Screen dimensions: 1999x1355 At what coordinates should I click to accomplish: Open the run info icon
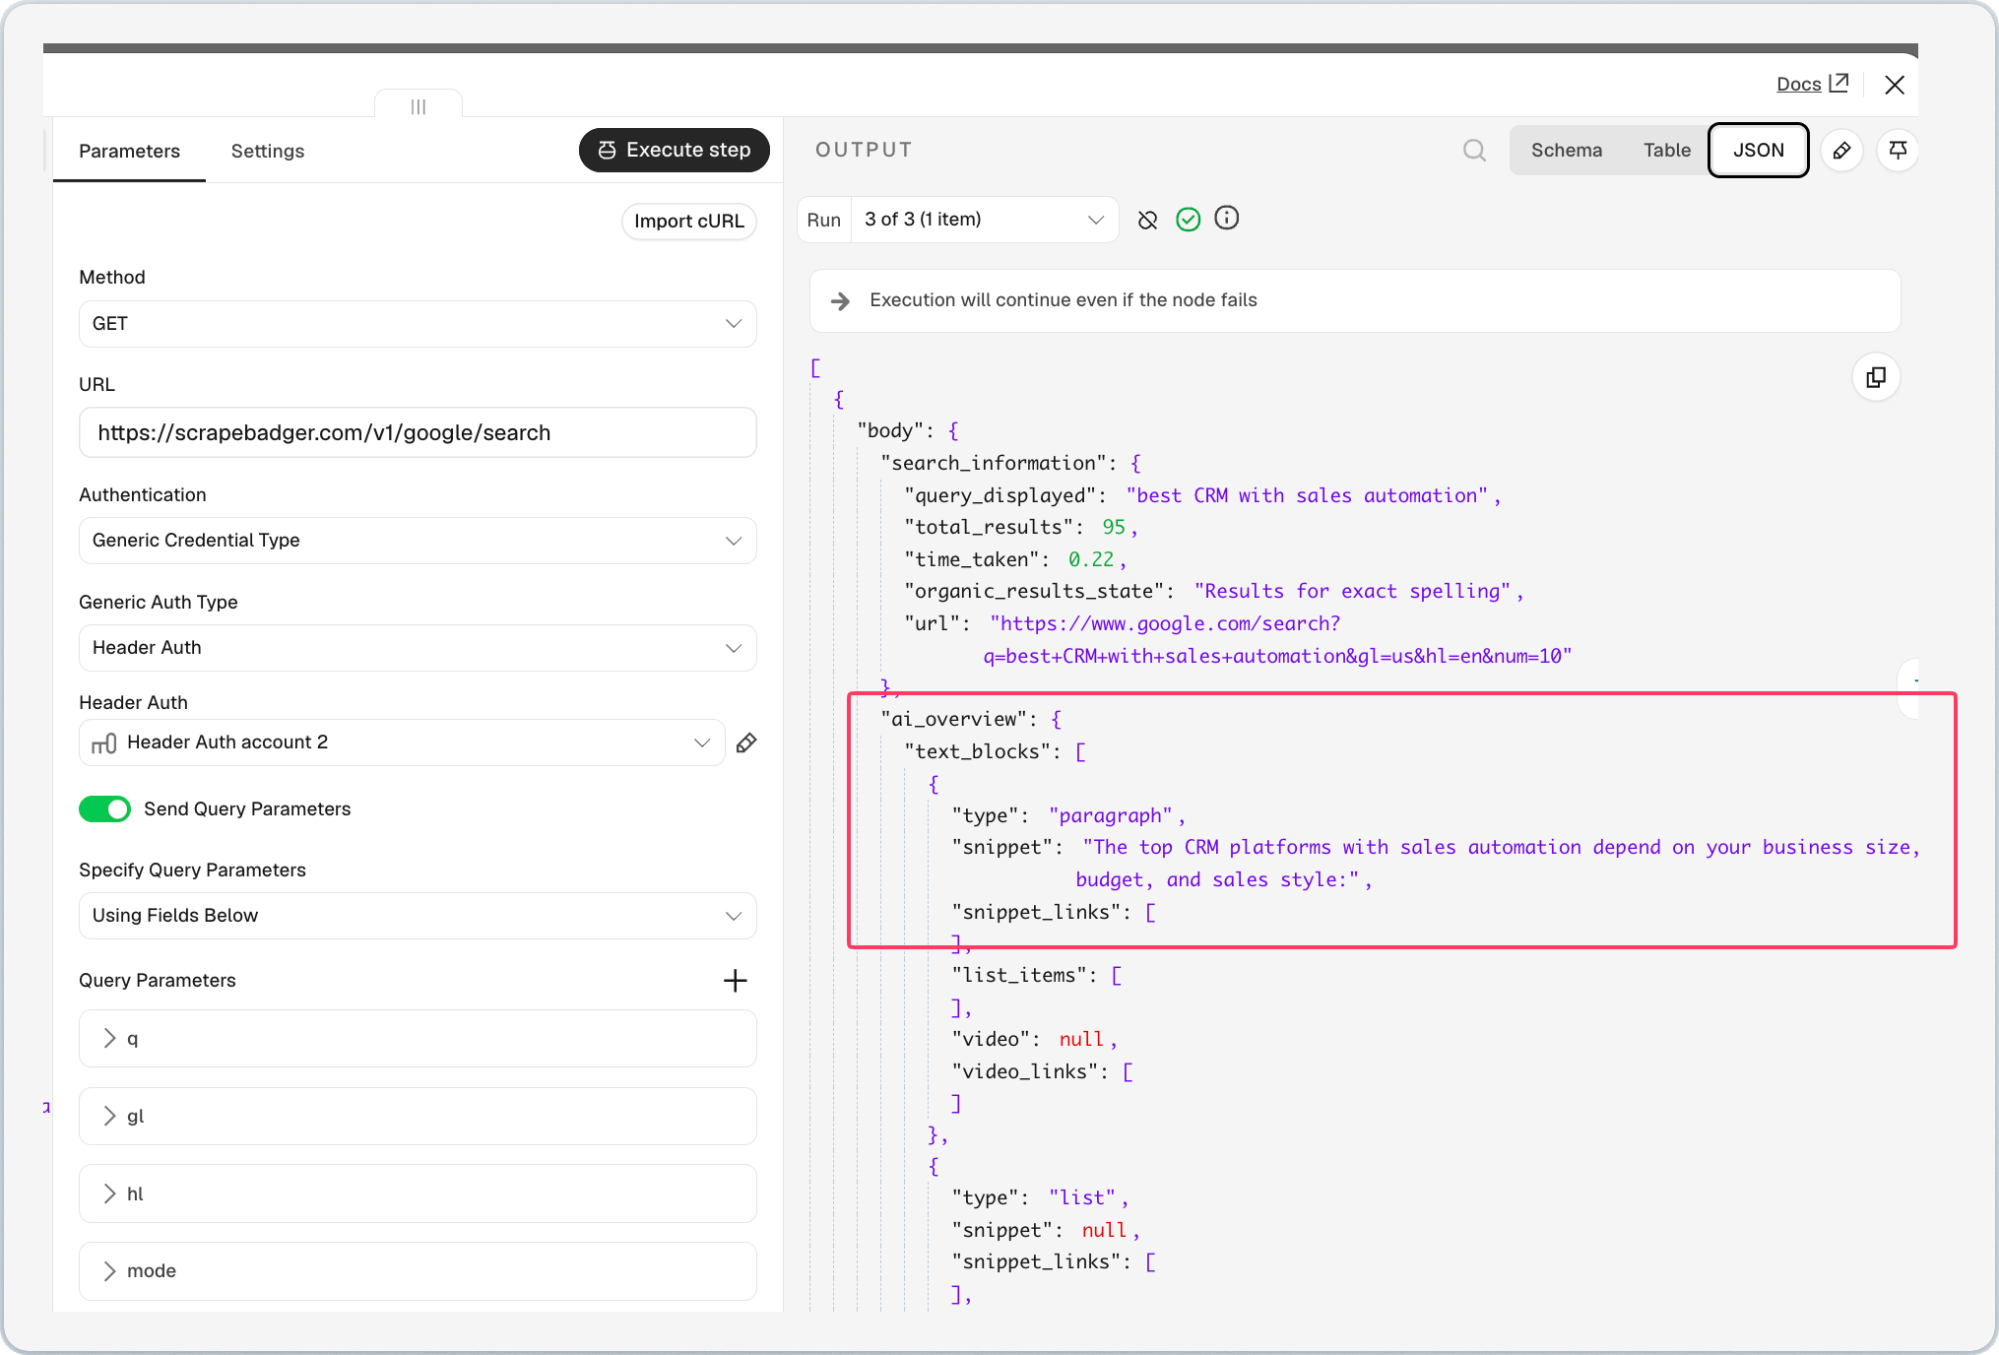[x=1227, y=218]
